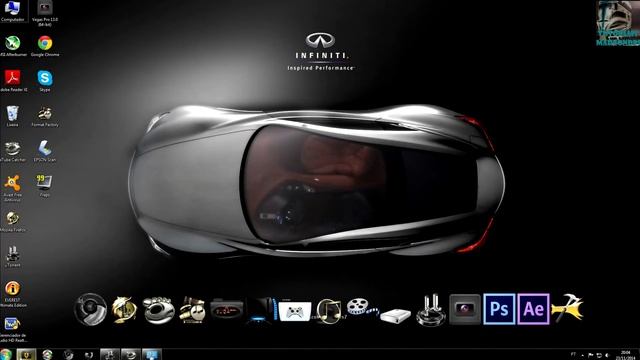Image resolution: width=640 pixels, height=360 pixels.
Task: Open the Google Chrome desktop shortcut
Action: click(45, 45)
